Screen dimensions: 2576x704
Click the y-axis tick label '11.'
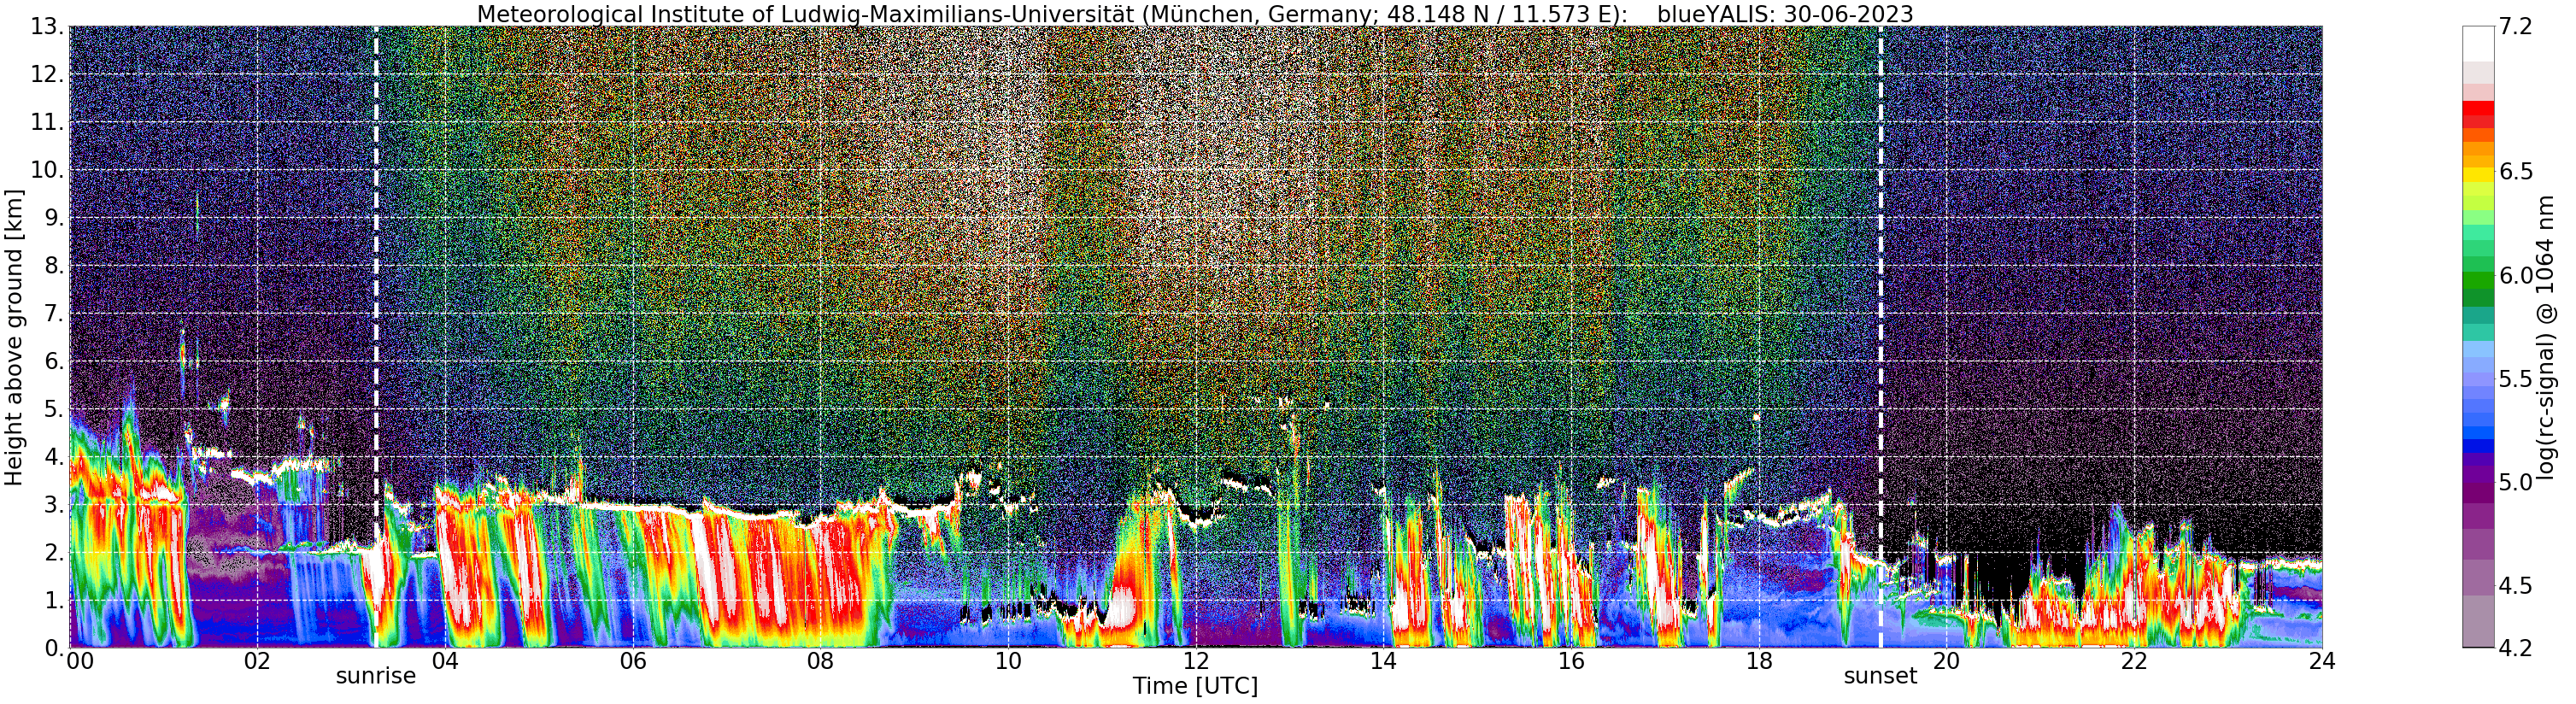[x=47, y=123]
